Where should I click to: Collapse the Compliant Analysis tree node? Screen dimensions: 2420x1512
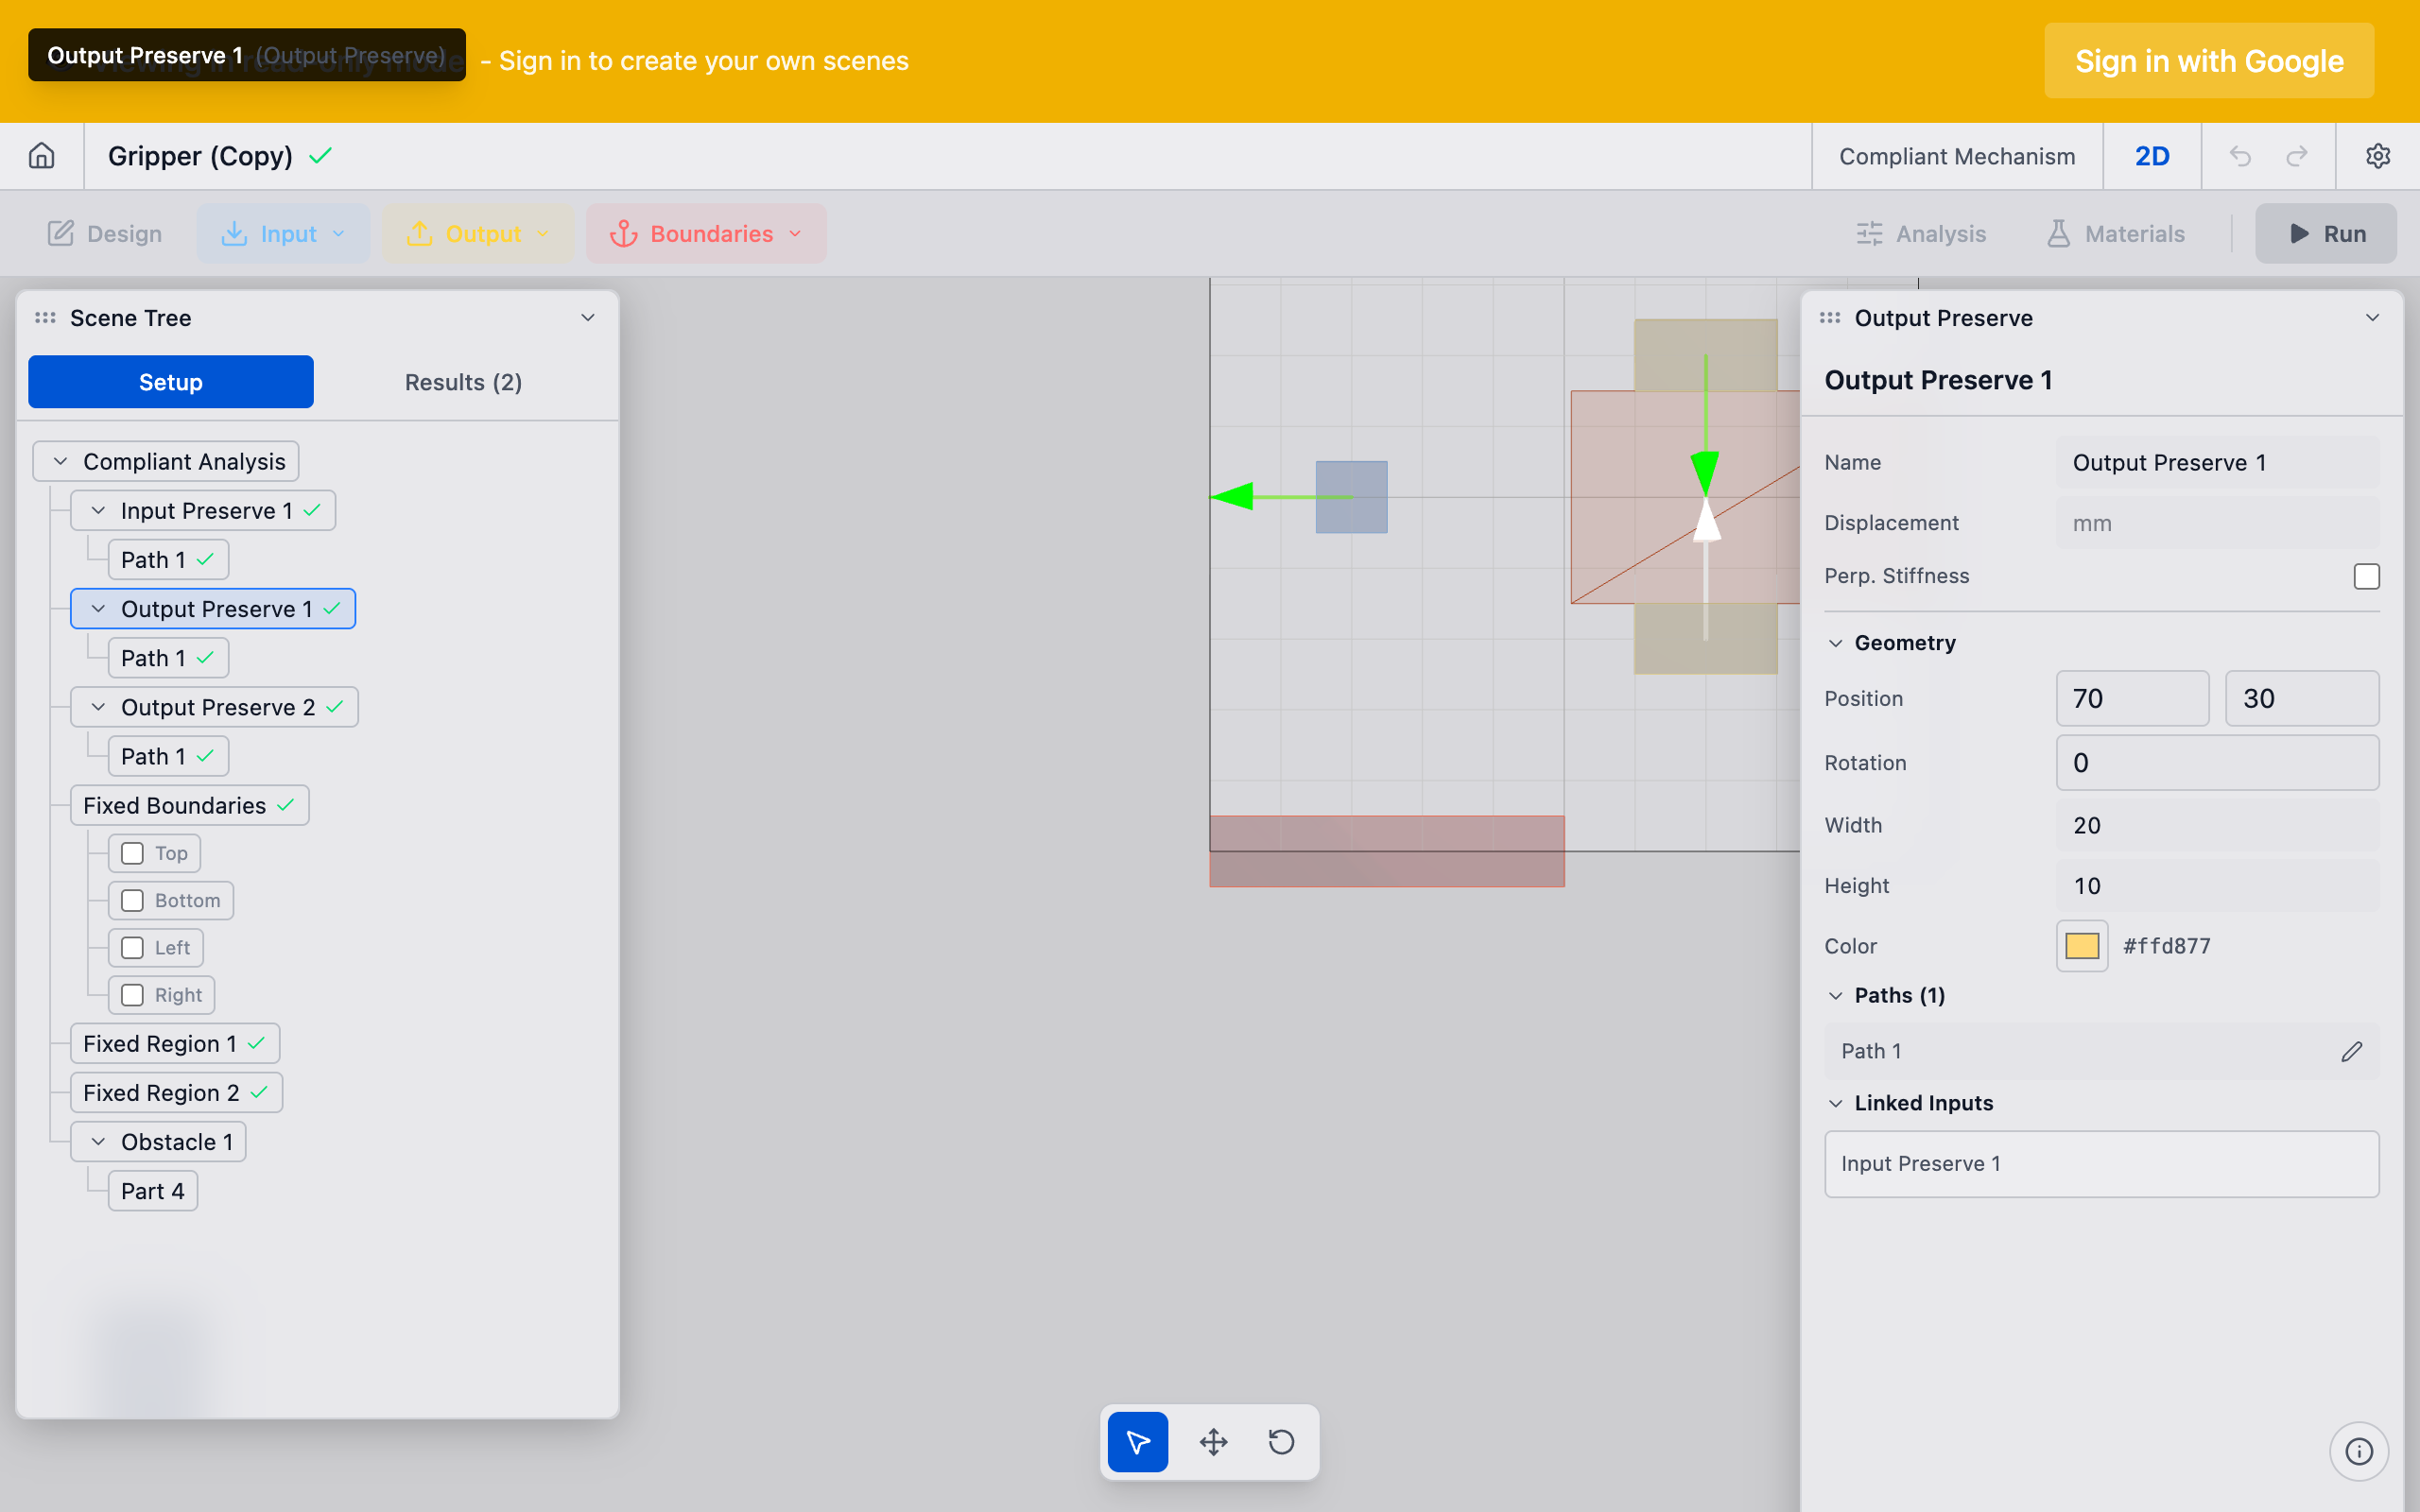point(60,462)
